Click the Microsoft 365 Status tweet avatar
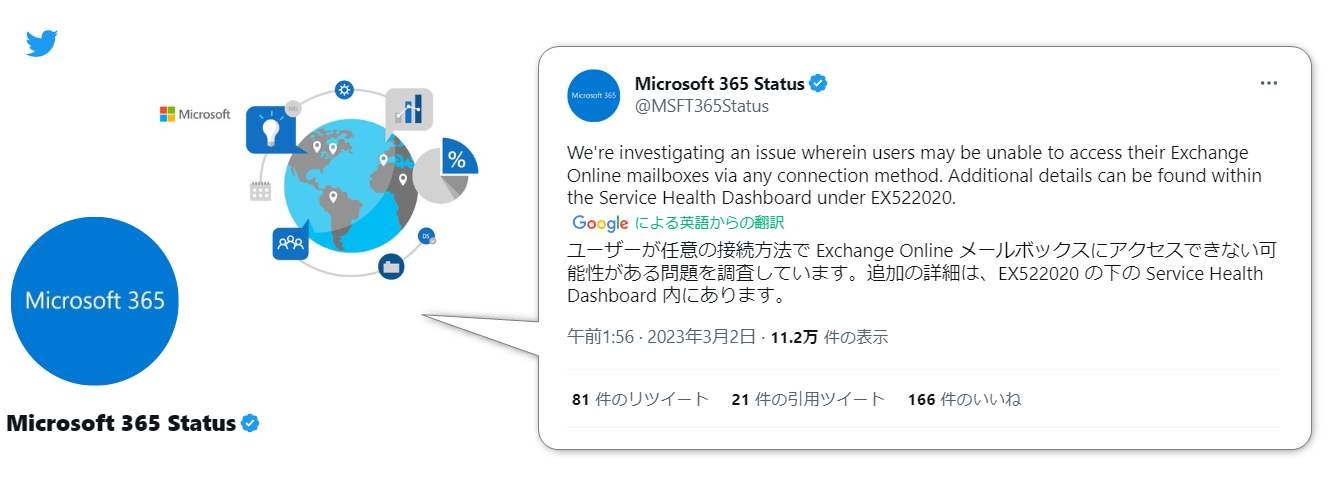 (x=594, y=96)
